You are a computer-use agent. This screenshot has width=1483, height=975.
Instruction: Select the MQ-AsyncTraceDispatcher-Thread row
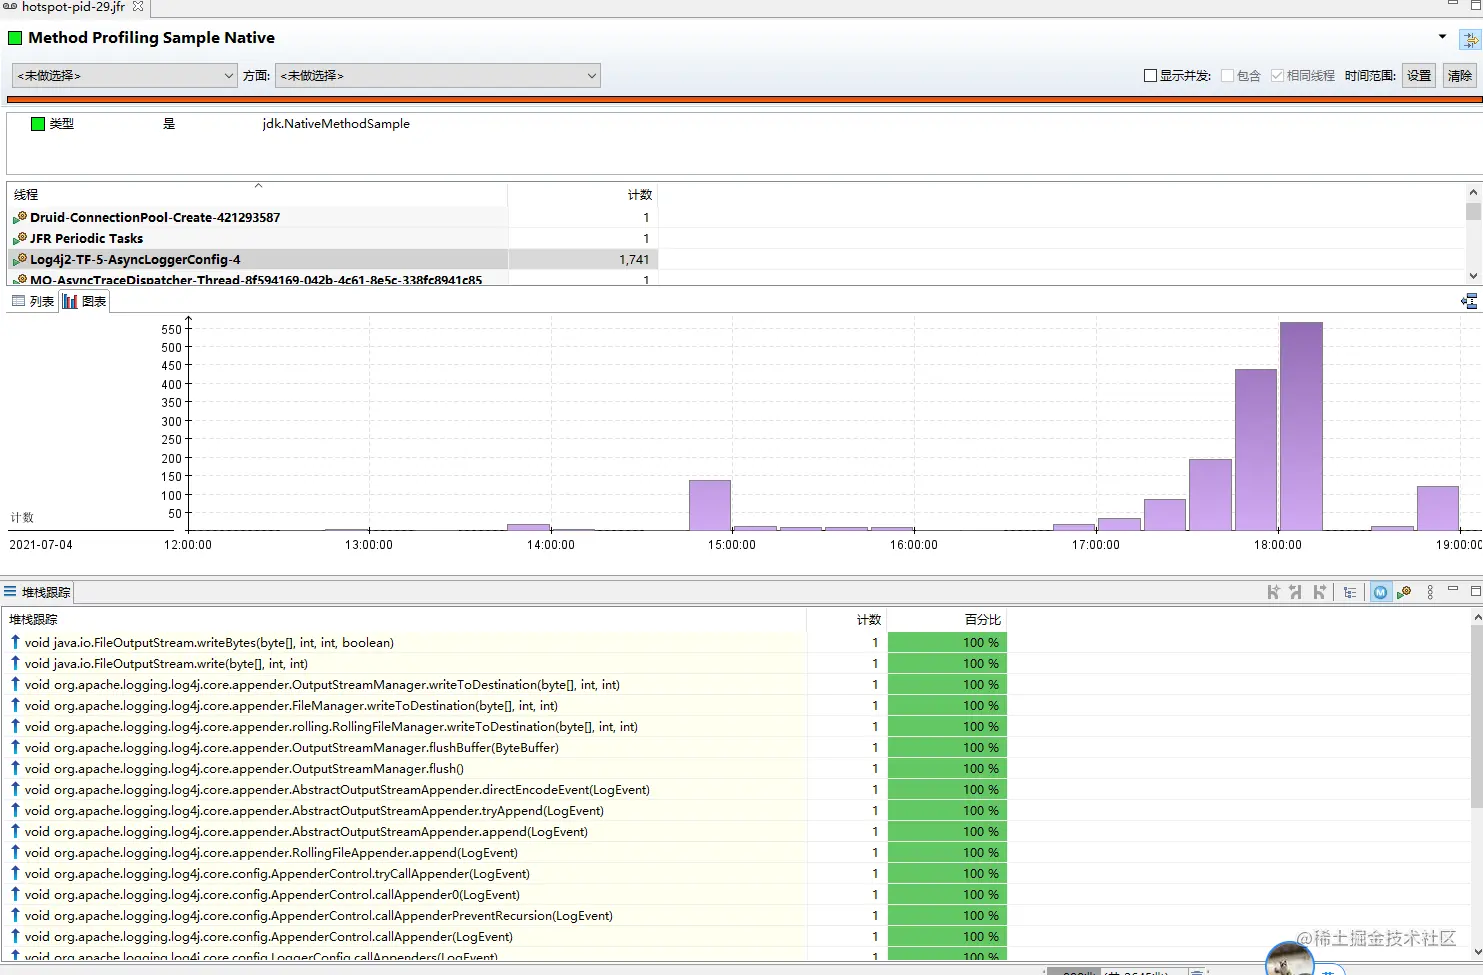[333, 279]
